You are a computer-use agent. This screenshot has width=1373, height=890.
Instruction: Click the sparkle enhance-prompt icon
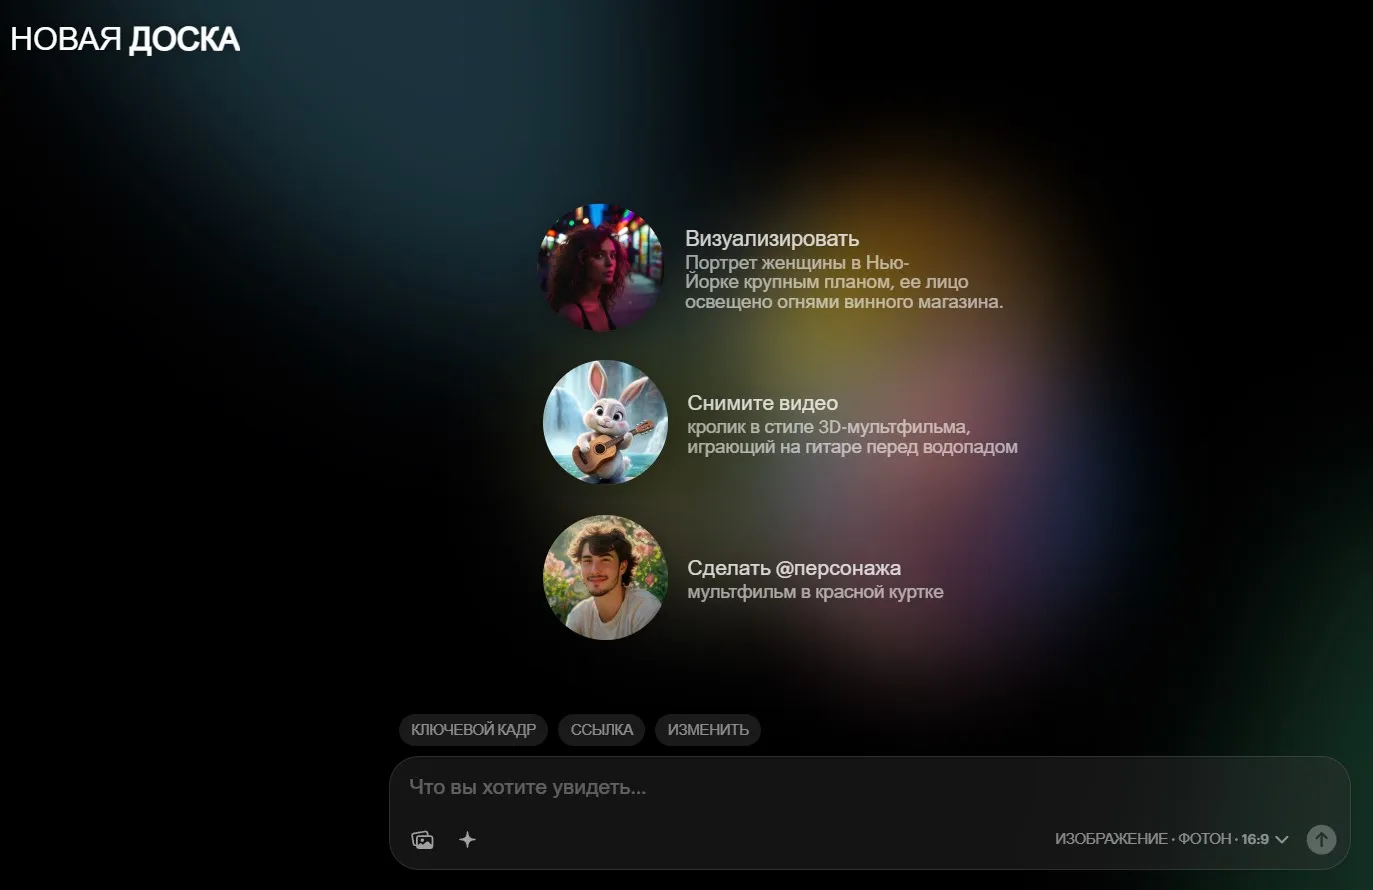[467, 840]
